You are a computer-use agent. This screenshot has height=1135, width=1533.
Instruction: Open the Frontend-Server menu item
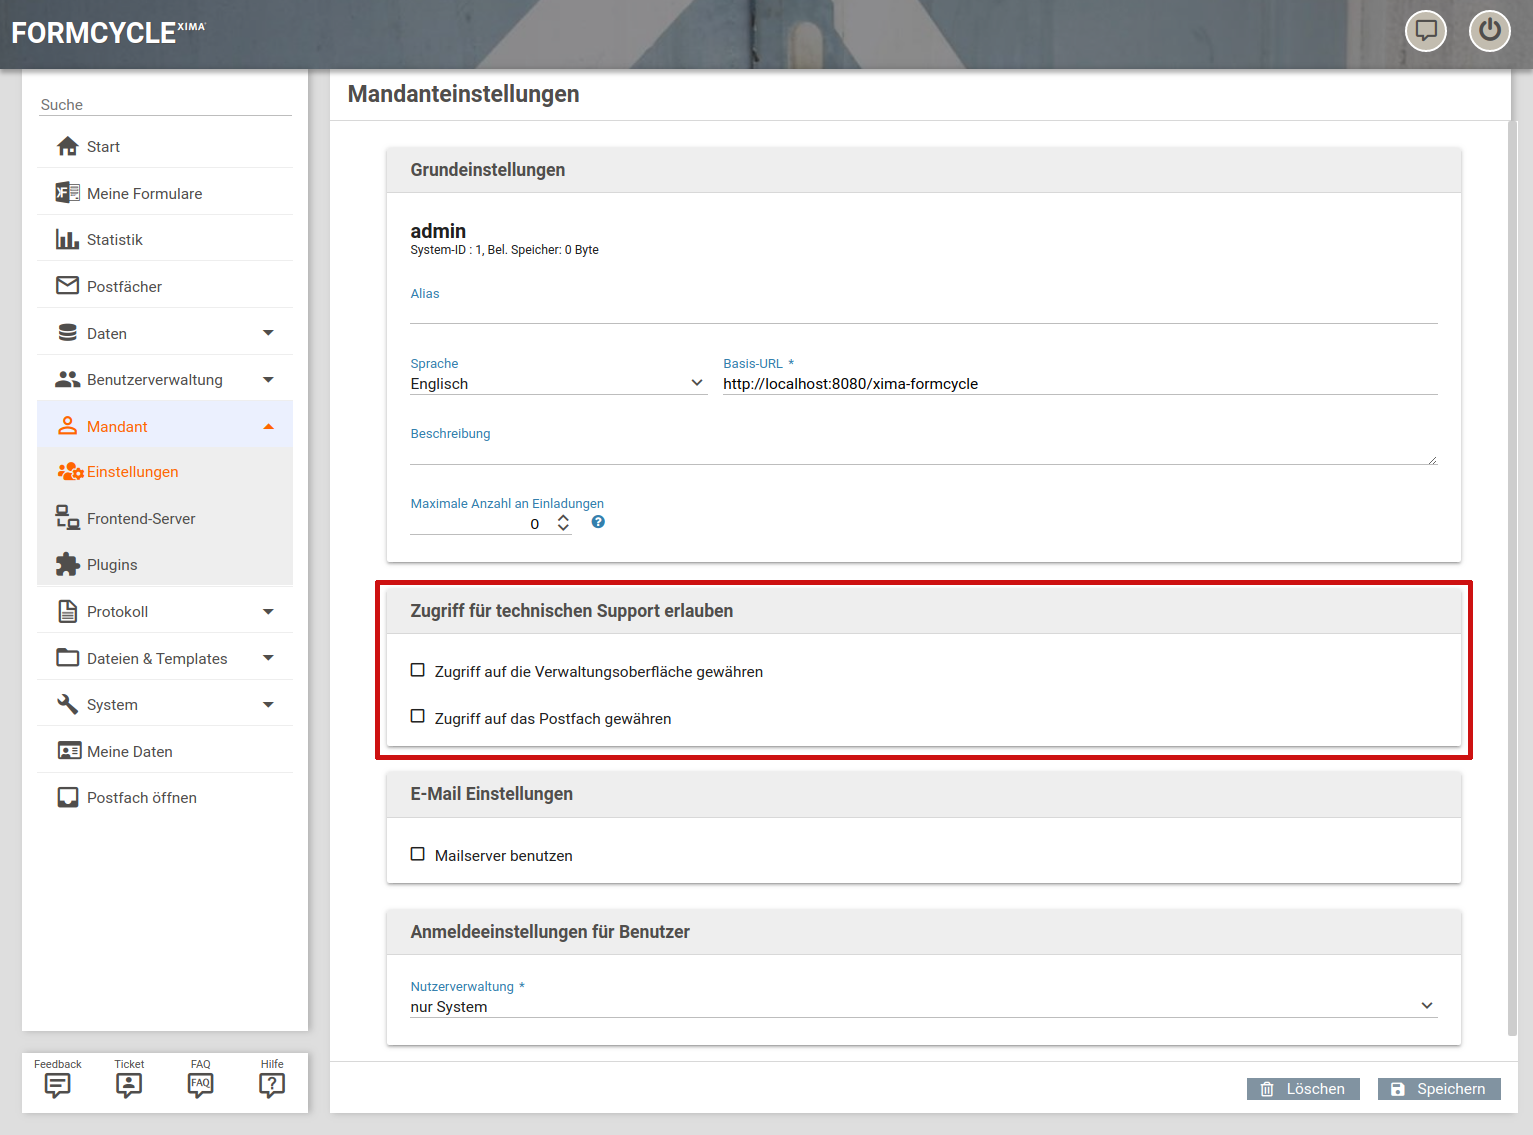[x=141, y=519]
